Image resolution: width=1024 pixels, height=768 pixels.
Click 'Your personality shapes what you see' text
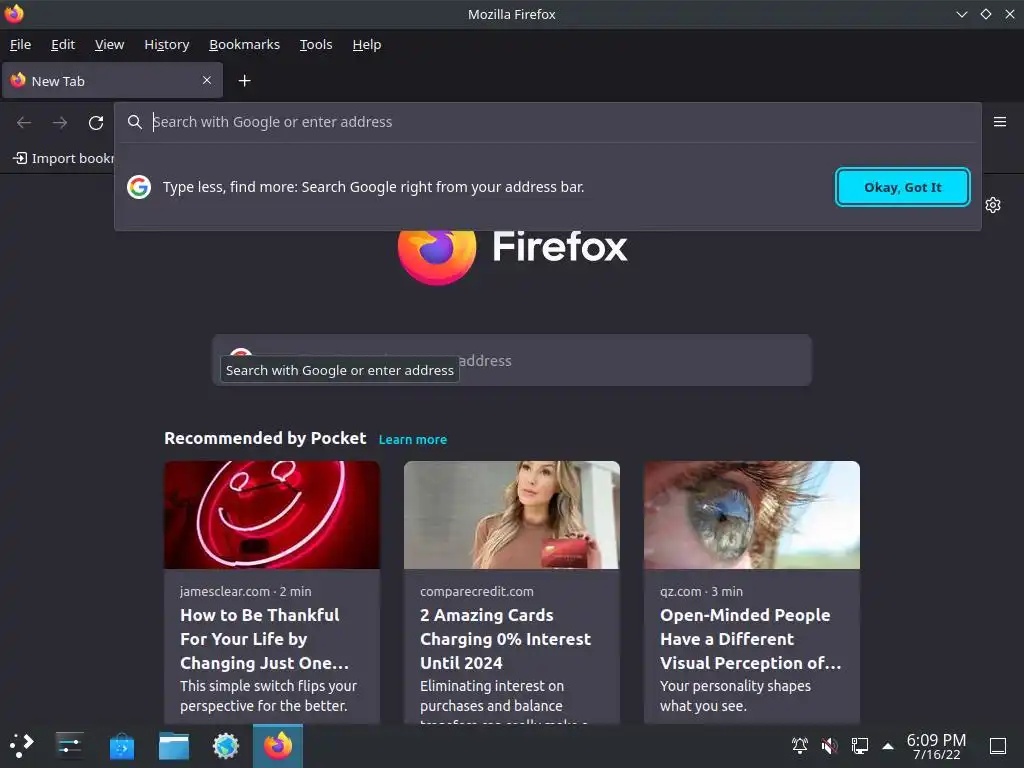tap(735, 696)
